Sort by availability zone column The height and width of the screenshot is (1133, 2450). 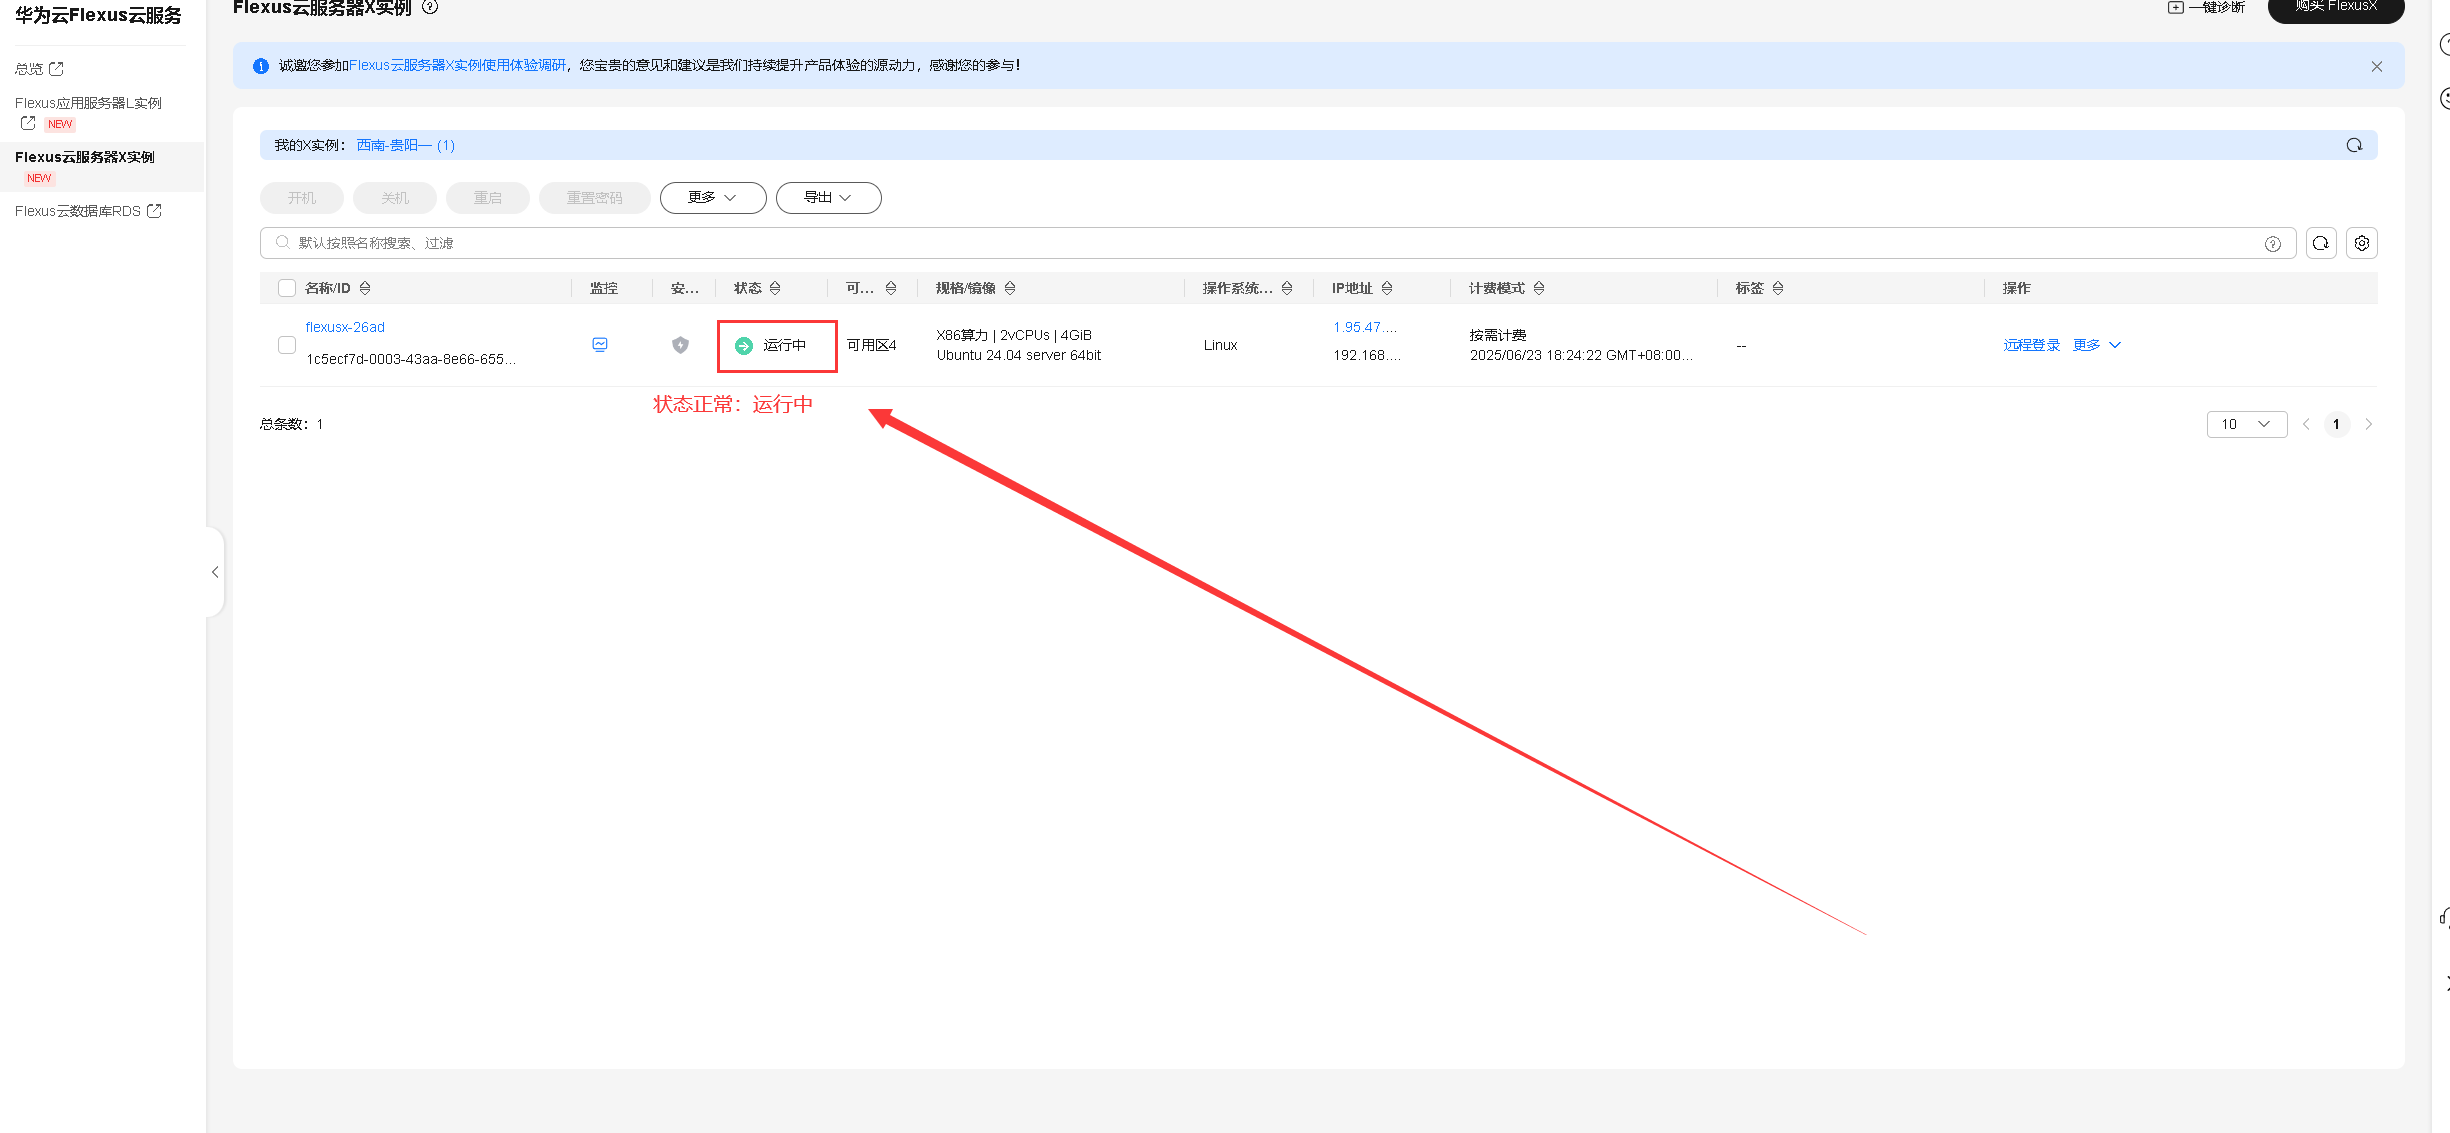(891, 288)
